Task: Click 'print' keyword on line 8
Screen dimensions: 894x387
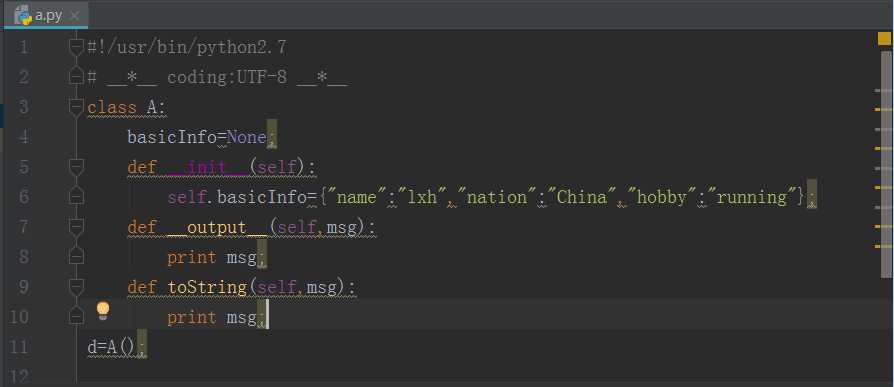Action: tap(192, 257)
